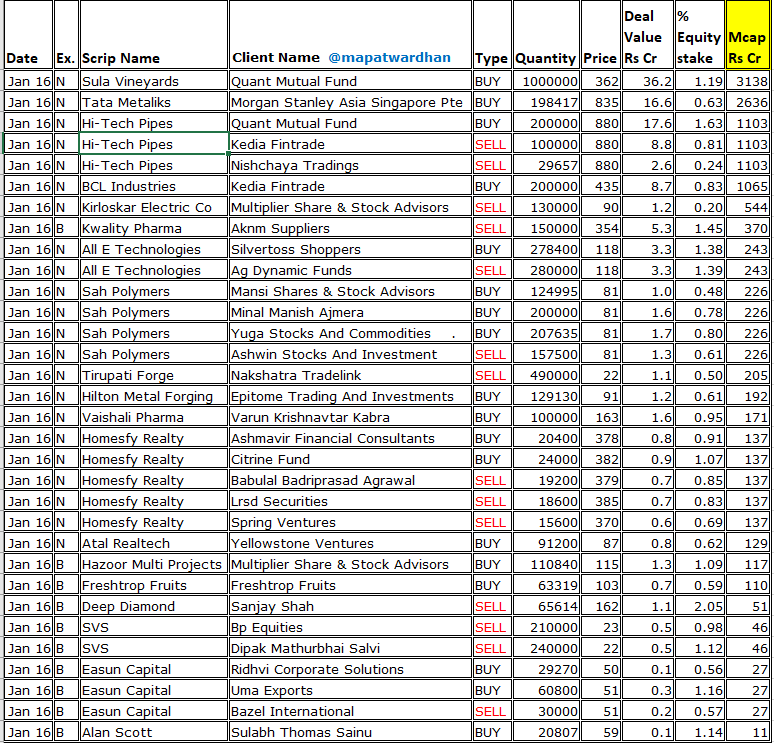Select the 'Kwality Pharma' cell

click(154, 228)
